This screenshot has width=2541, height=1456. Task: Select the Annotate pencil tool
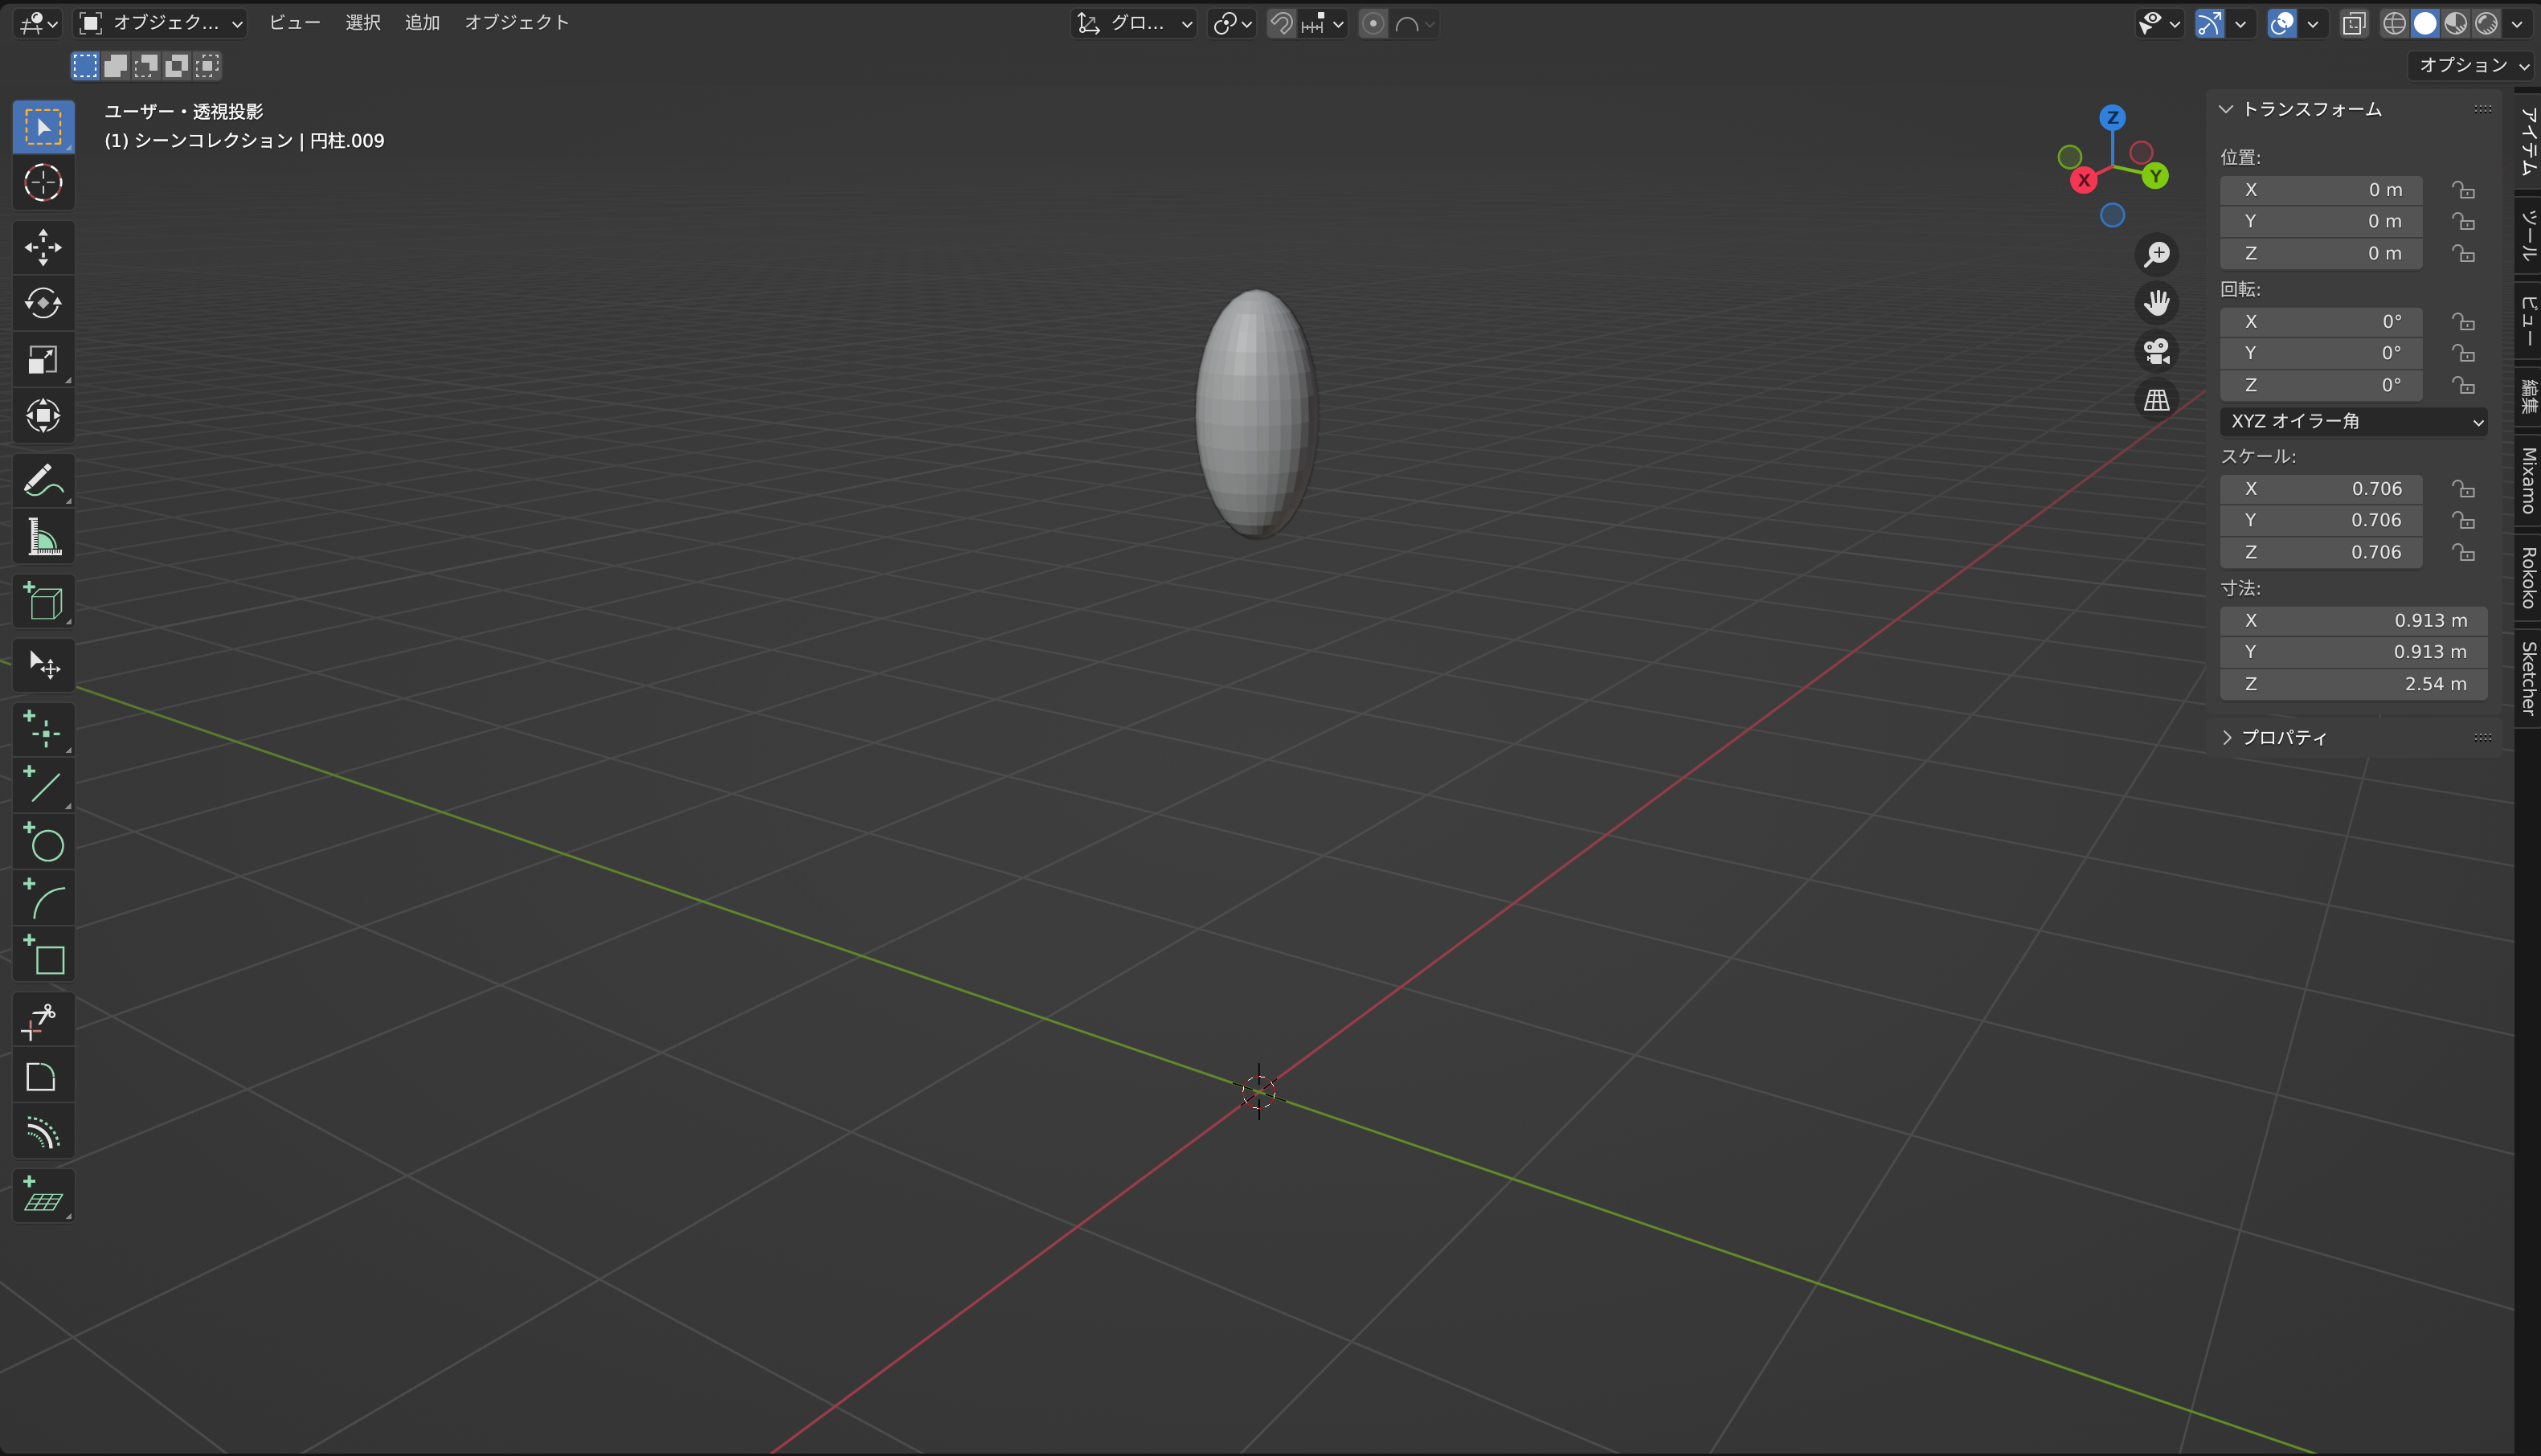coord(43,481)
